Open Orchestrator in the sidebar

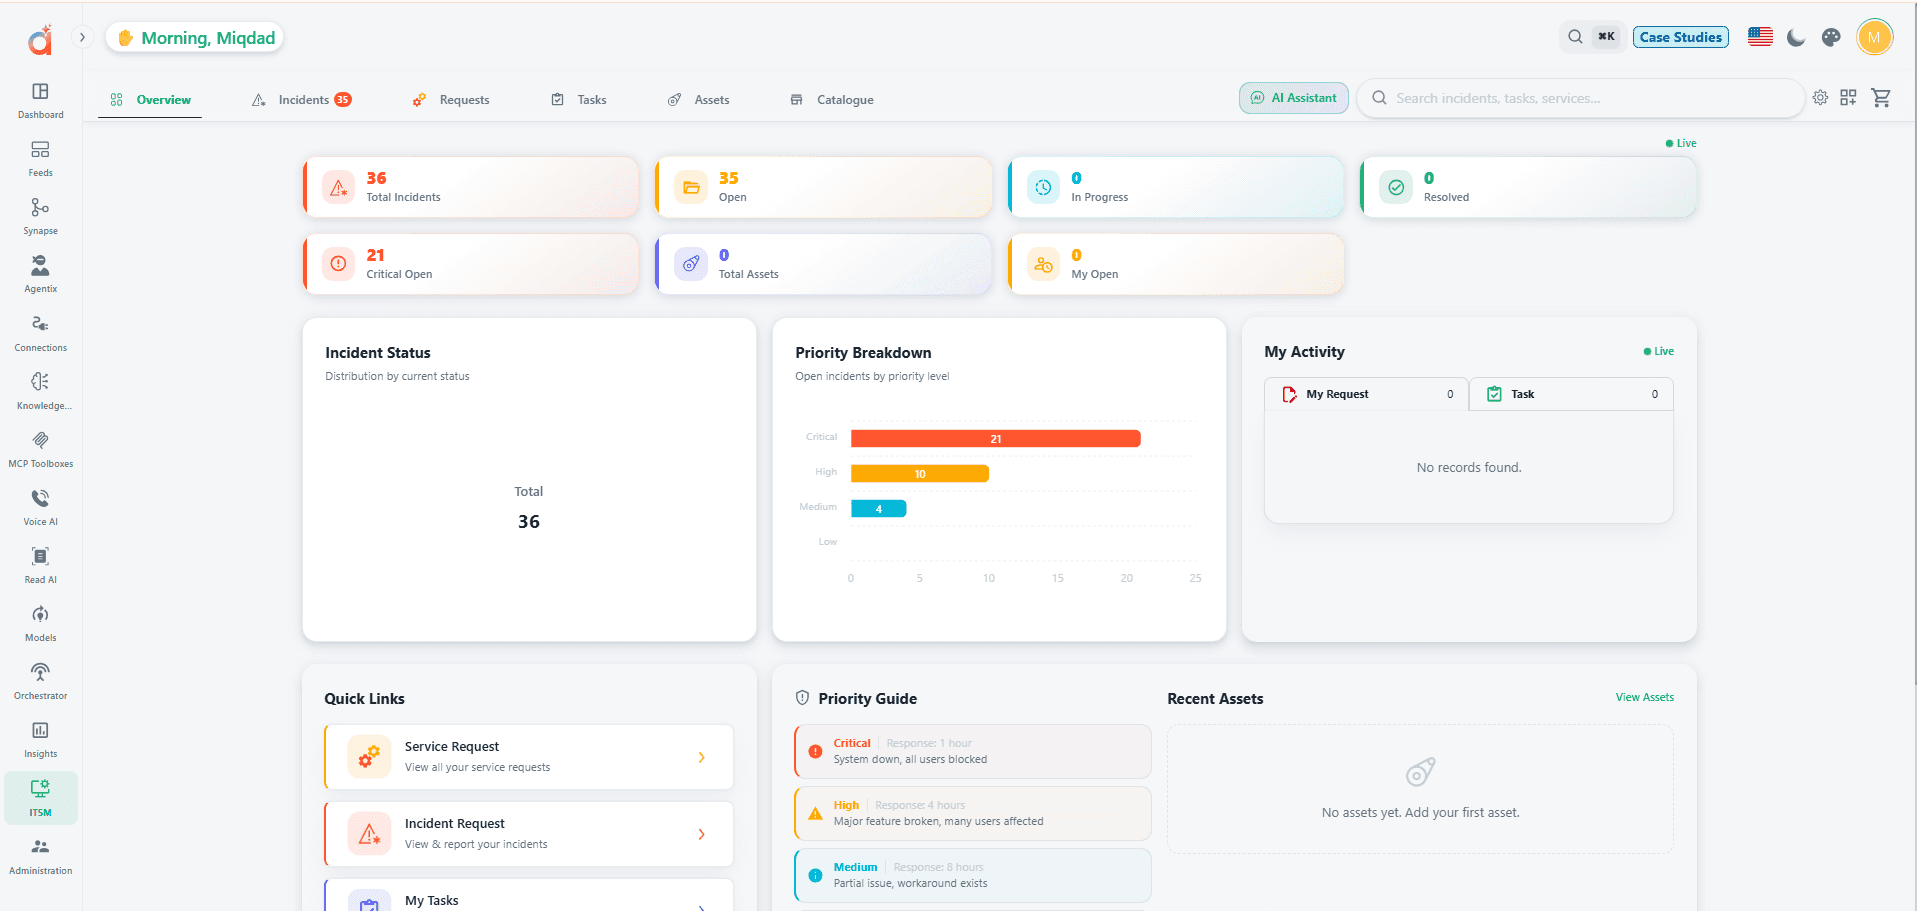[40, 681]
